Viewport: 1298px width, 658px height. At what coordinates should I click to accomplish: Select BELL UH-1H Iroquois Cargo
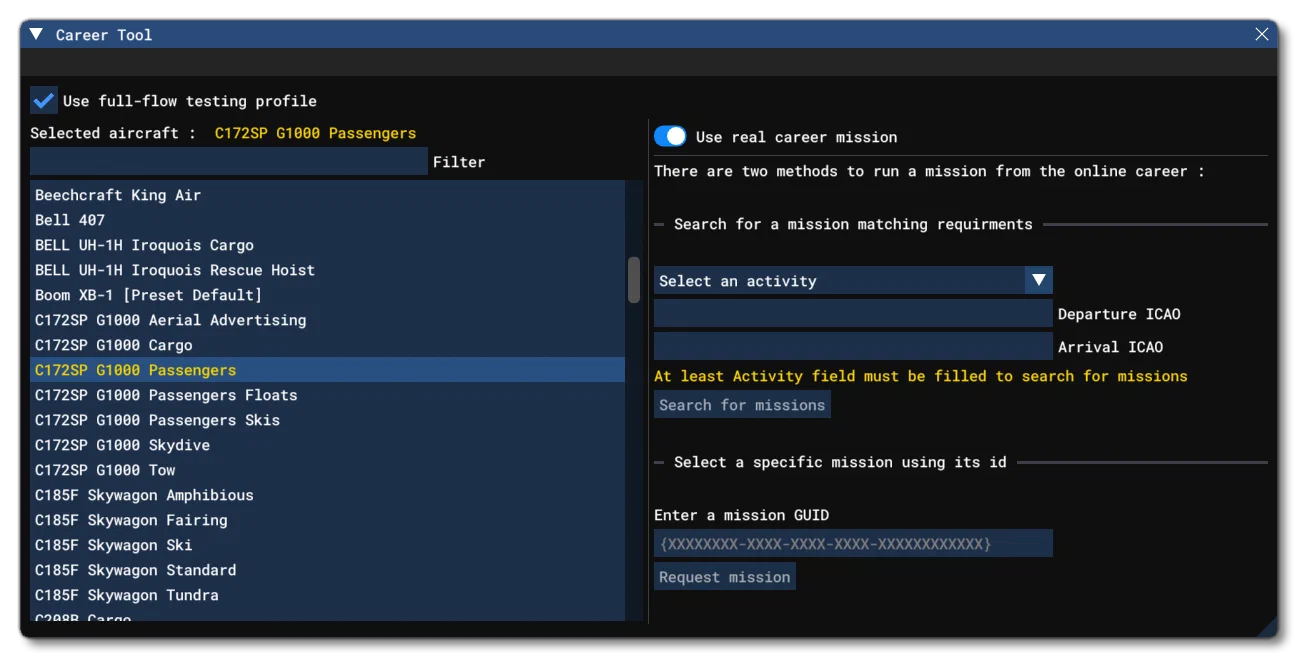327,245
